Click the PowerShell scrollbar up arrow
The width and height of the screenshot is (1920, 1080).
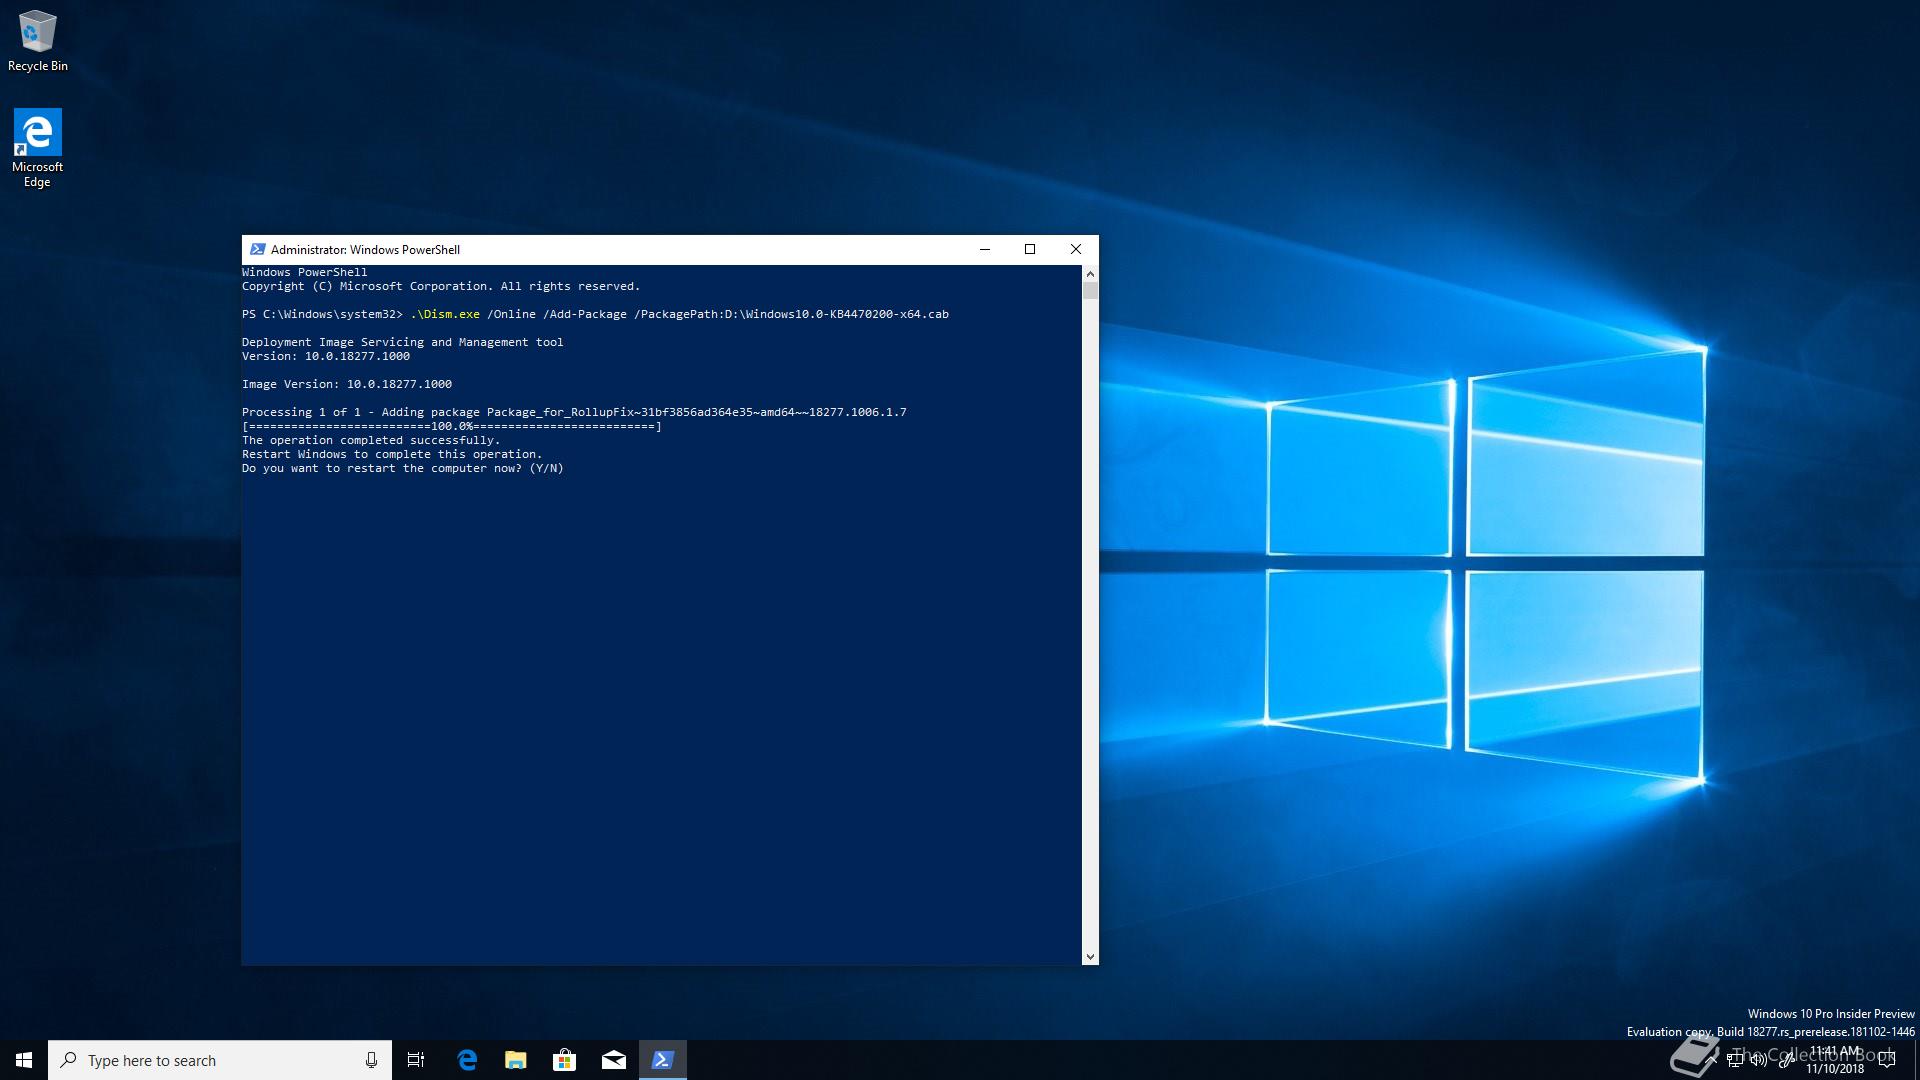point(1090,274)
